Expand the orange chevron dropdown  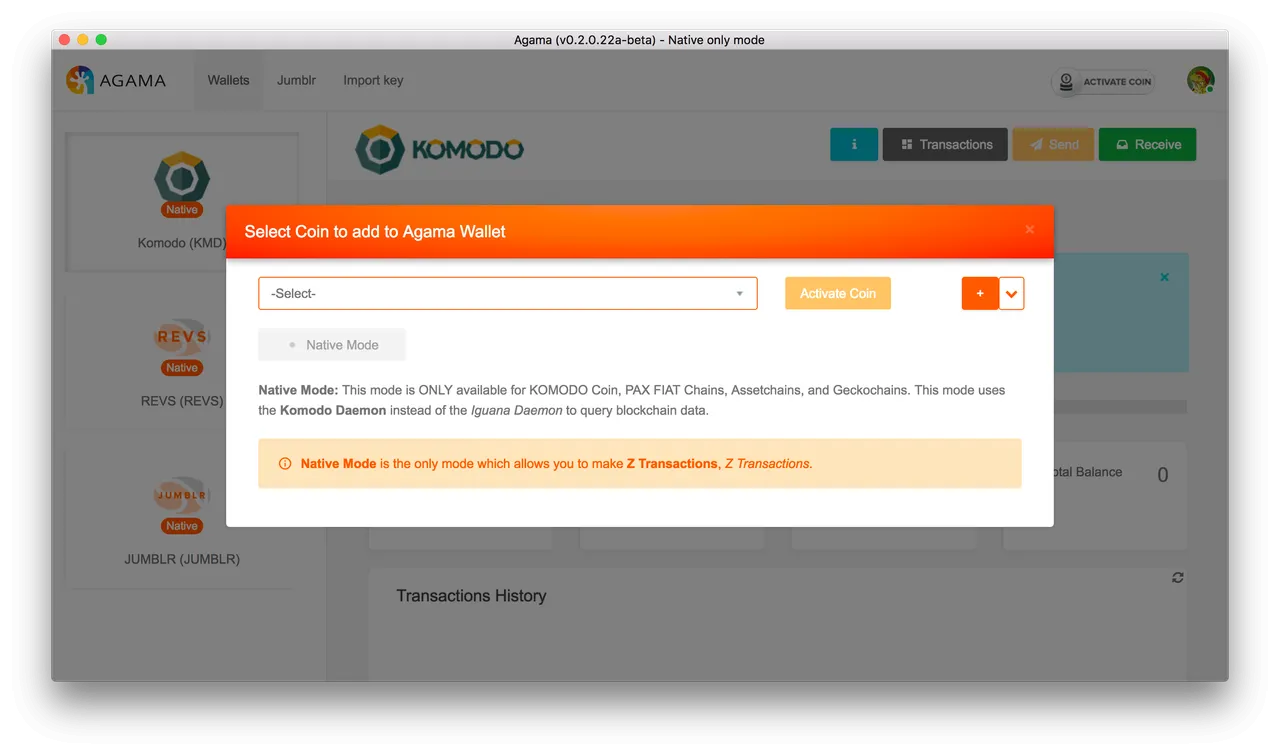(x=1012, y=293)
